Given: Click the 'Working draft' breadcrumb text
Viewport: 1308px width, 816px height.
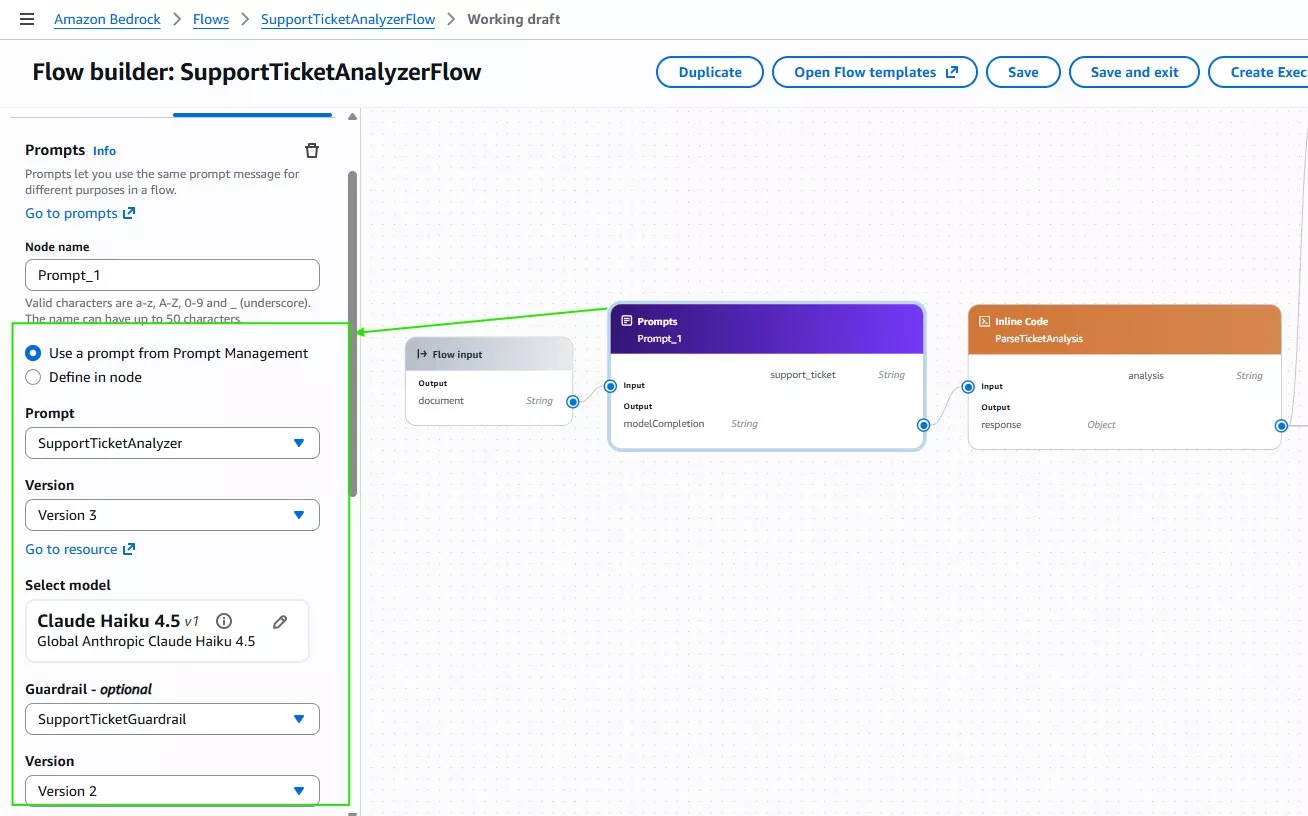Looking at the screenshot, I should (x=514, y=19).
